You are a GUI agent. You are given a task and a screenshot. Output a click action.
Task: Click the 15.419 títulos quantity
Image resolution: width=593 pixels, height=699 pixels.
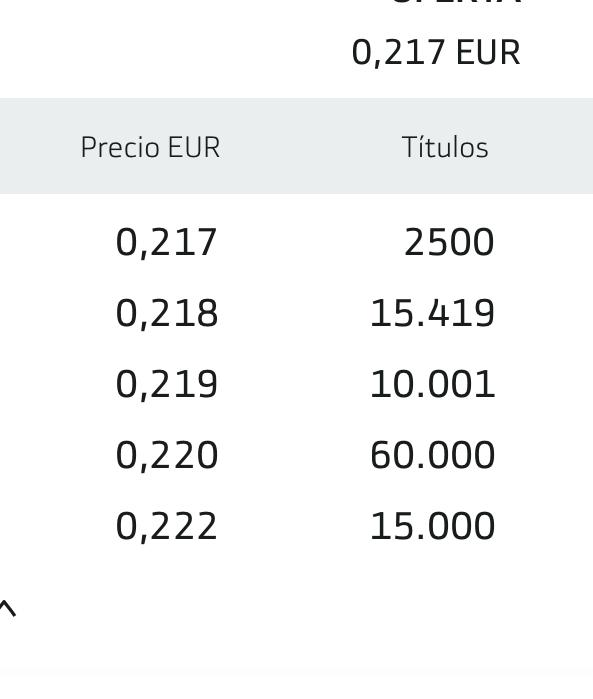click(432, 313)
